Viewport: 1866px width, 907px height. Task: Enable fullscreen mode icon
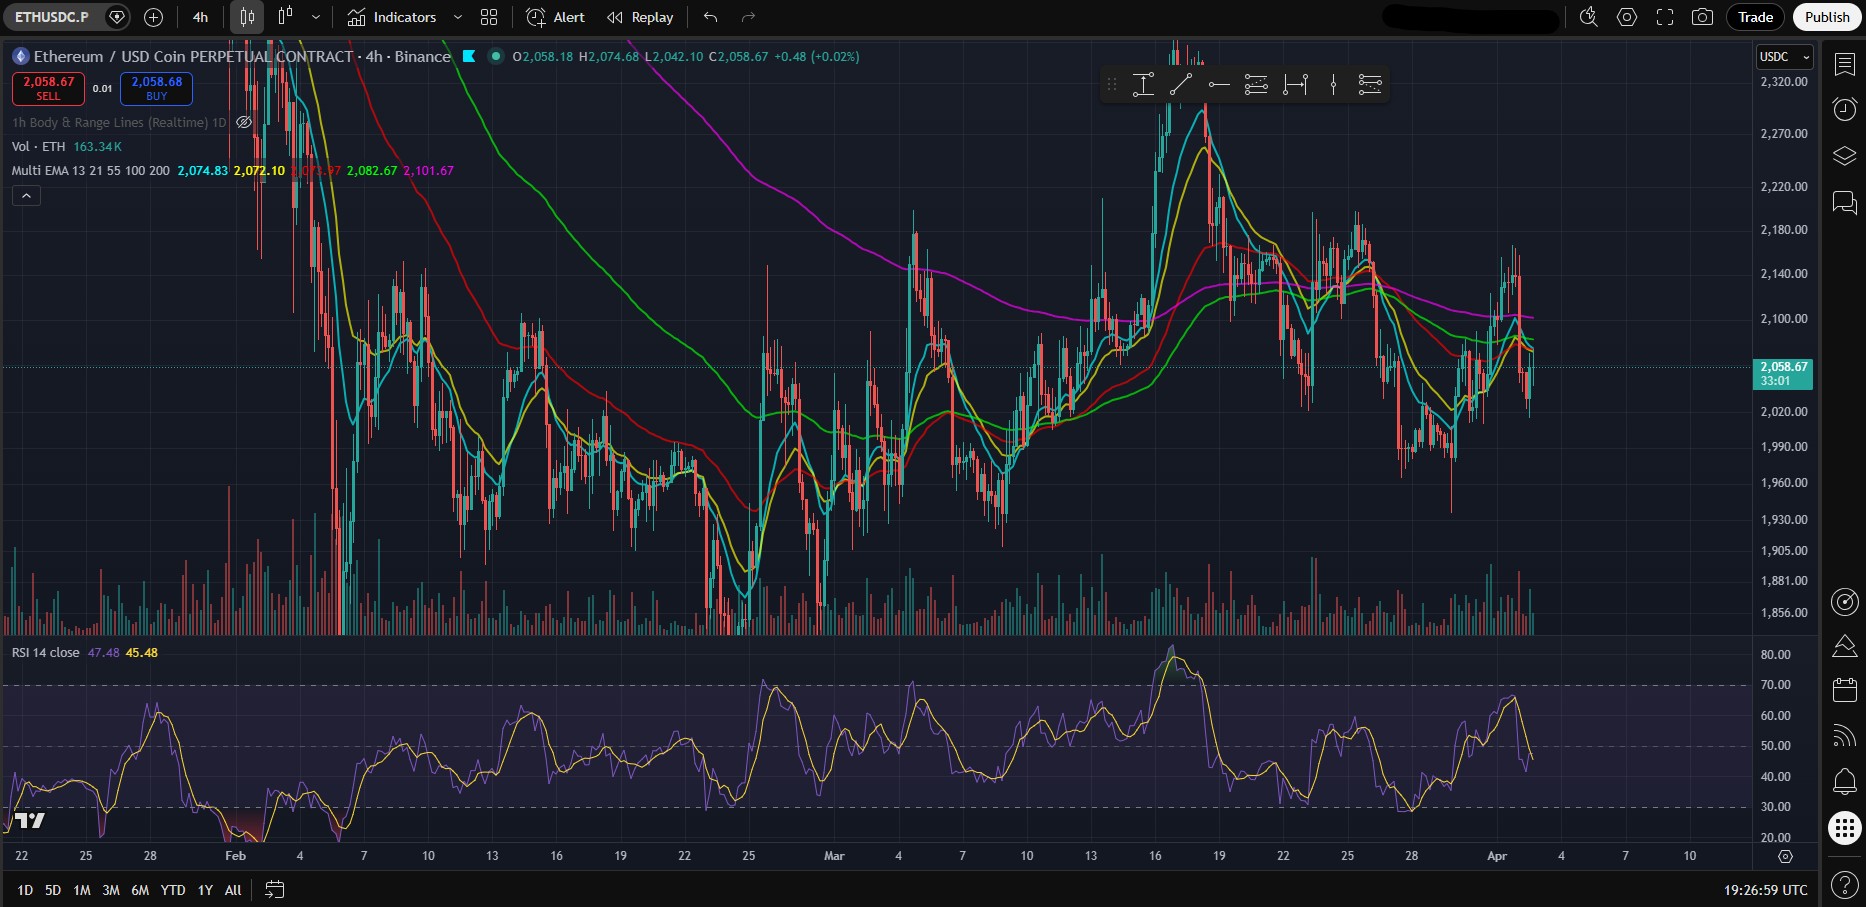tap(1665, 17)
